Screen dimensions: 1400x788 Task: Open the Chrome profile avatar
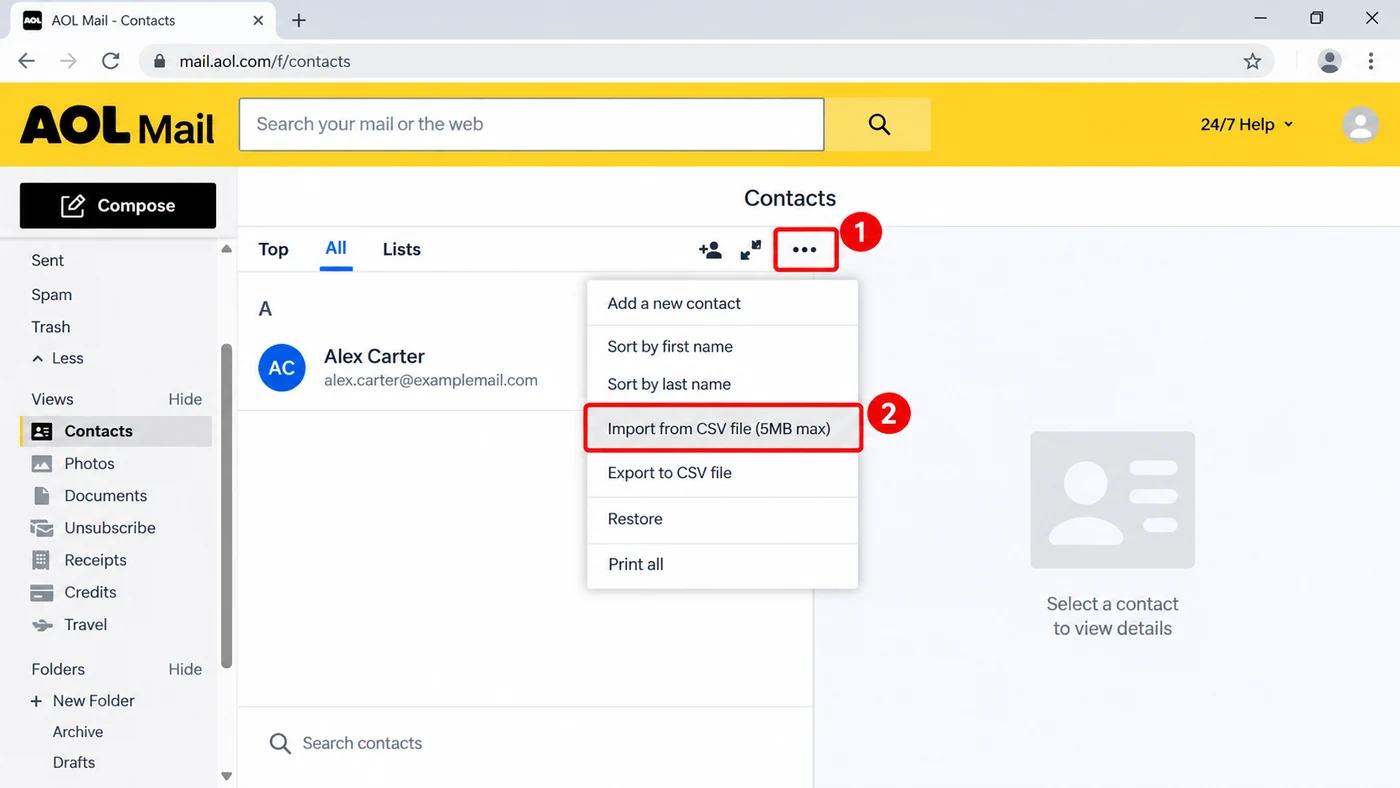(1329, 61)
